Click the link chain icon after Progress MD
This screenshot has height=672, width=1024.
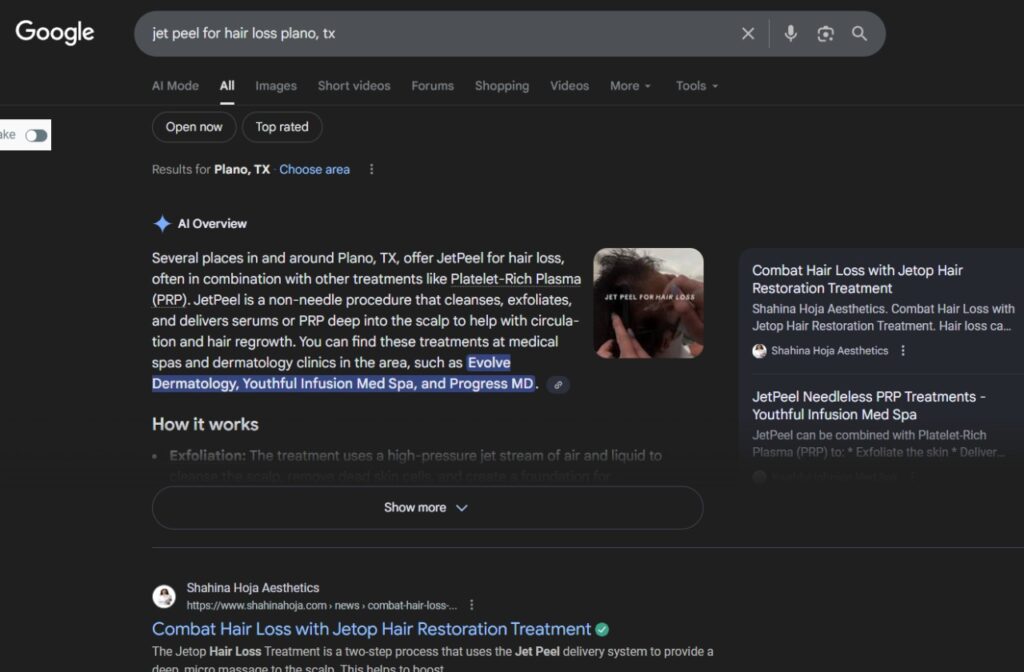tap(558, 385)
